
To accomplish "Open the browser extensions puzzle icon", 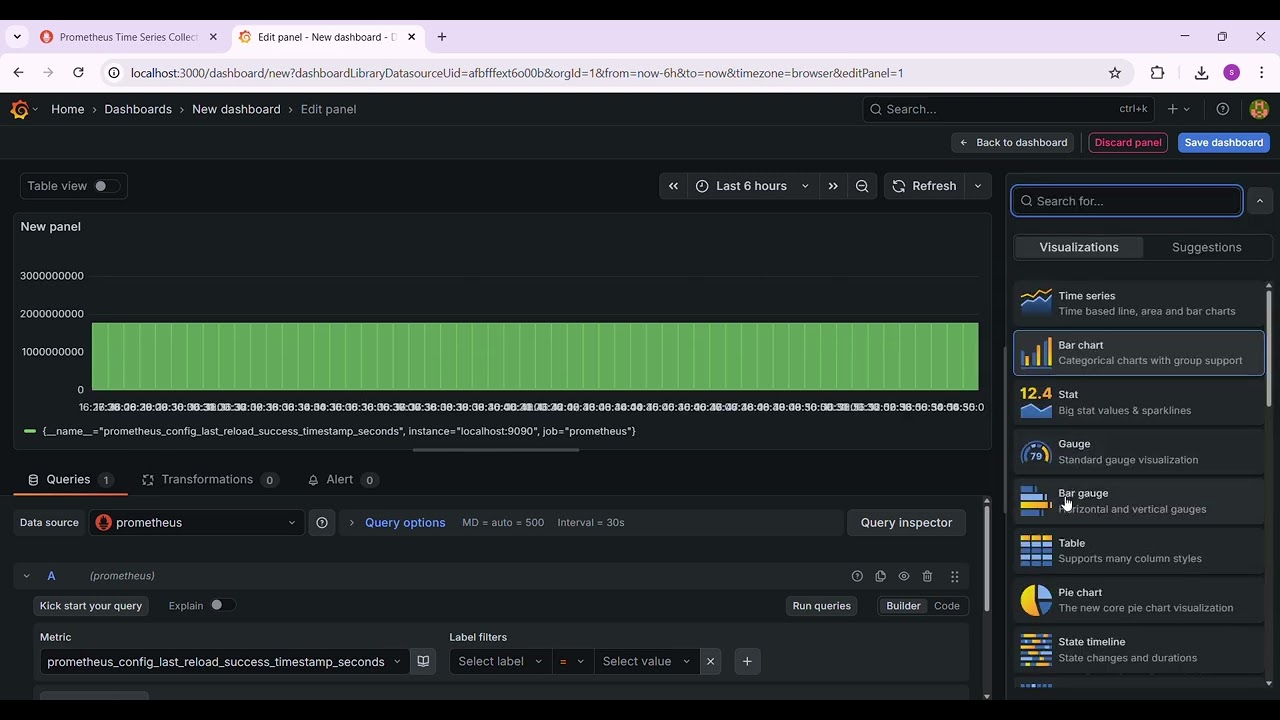I will pyautogui.click(x=1157, y=73).
